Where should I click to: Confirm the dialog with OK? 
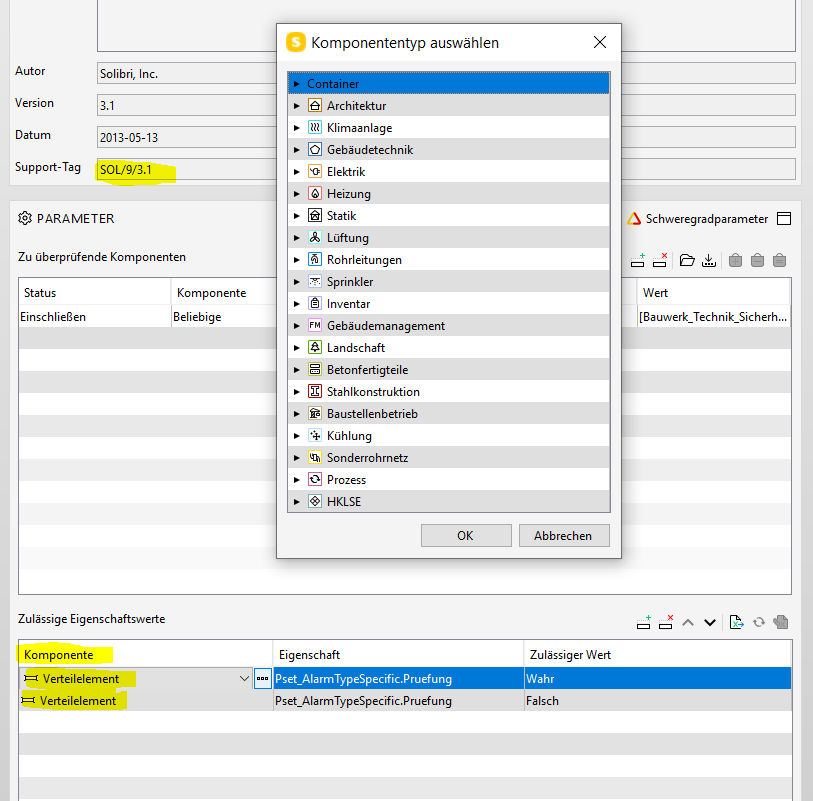pyautogui.click(x=466, y=536)
